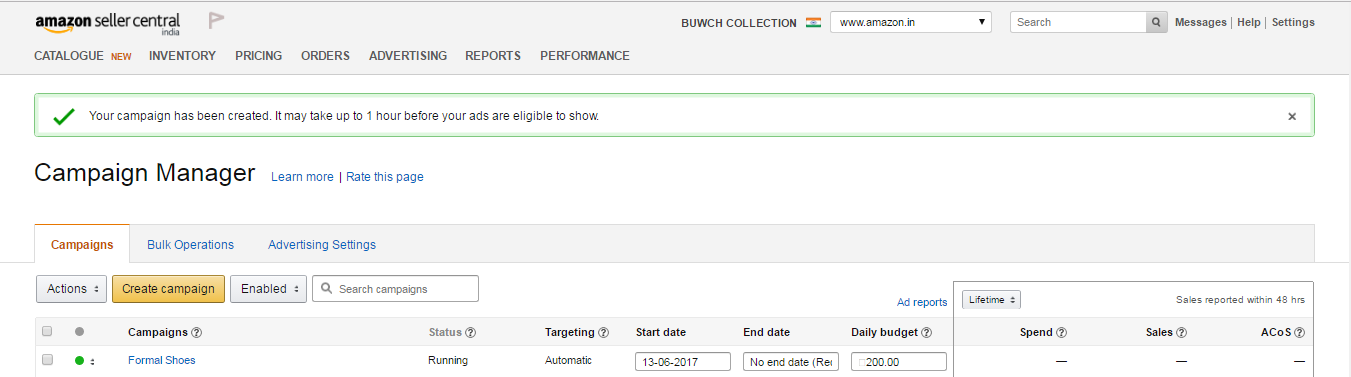Click the Daily budget help icon

click(927, 332)
